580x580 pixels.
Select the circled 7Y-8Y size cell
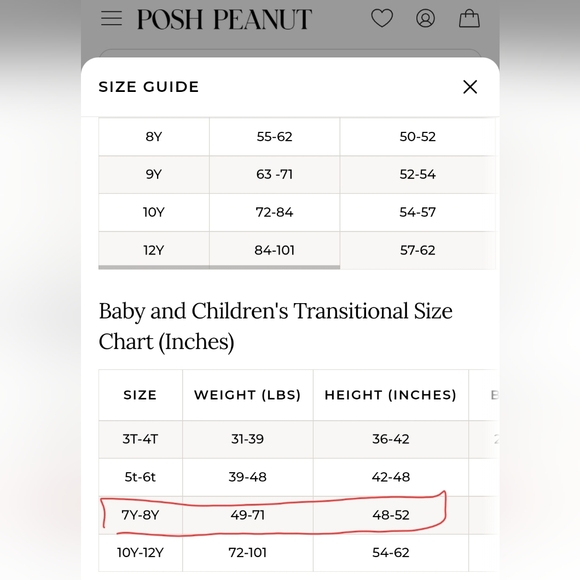[140, 515]
